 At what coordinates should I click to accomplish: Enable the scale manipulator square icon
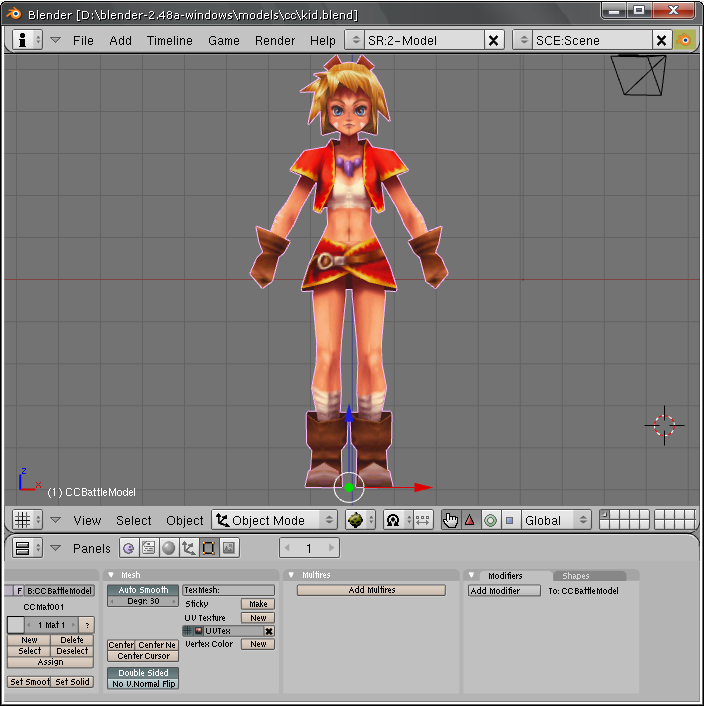coord(510,520)
